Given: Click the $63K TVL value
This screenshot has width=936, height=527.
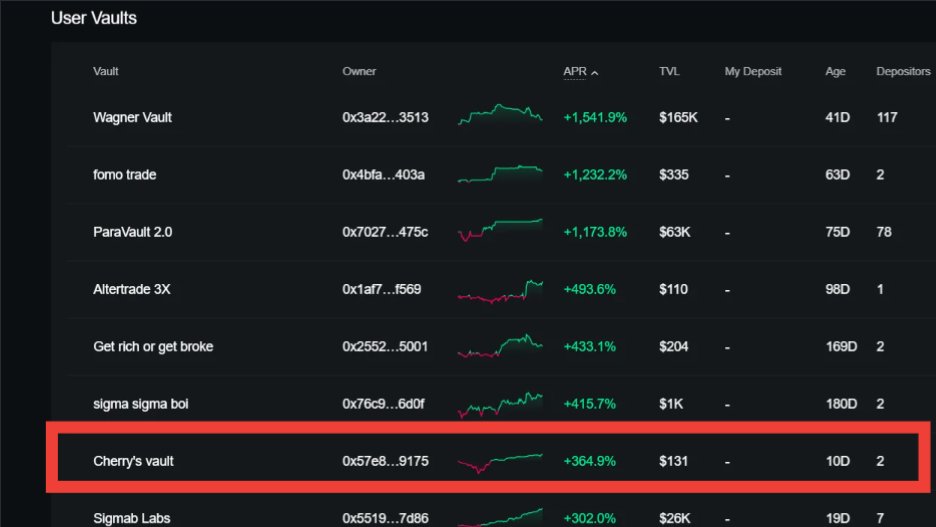Looking at the screenshot, I should tap(675, 232).
